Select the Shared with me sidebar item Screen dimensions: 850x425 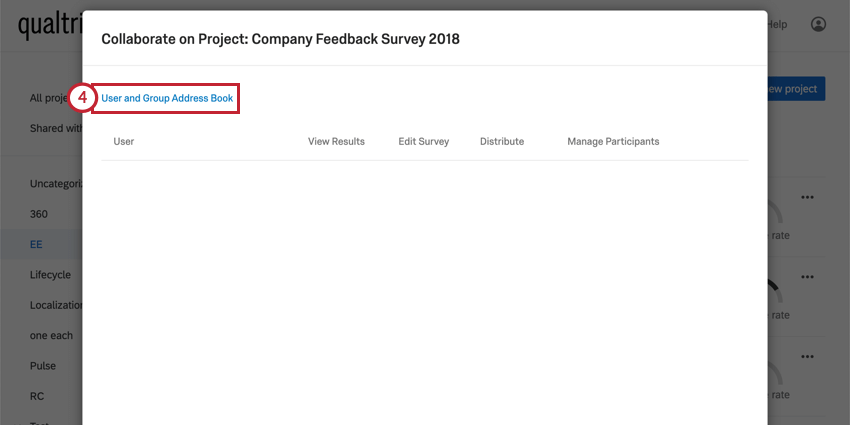coord(56,128)
